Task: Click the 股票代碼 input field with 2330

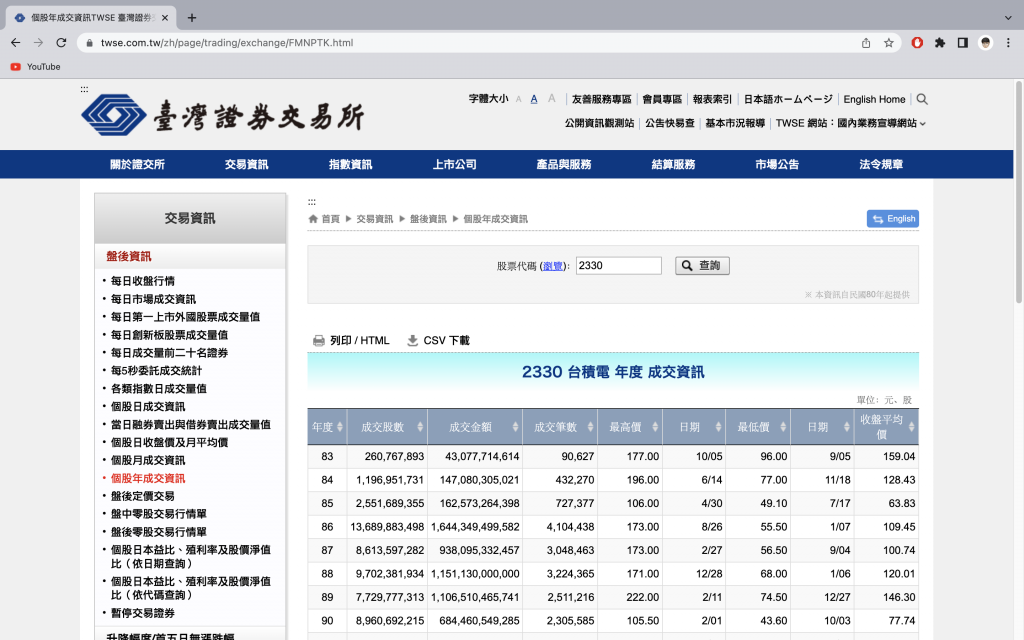Action: pos(618,266)
